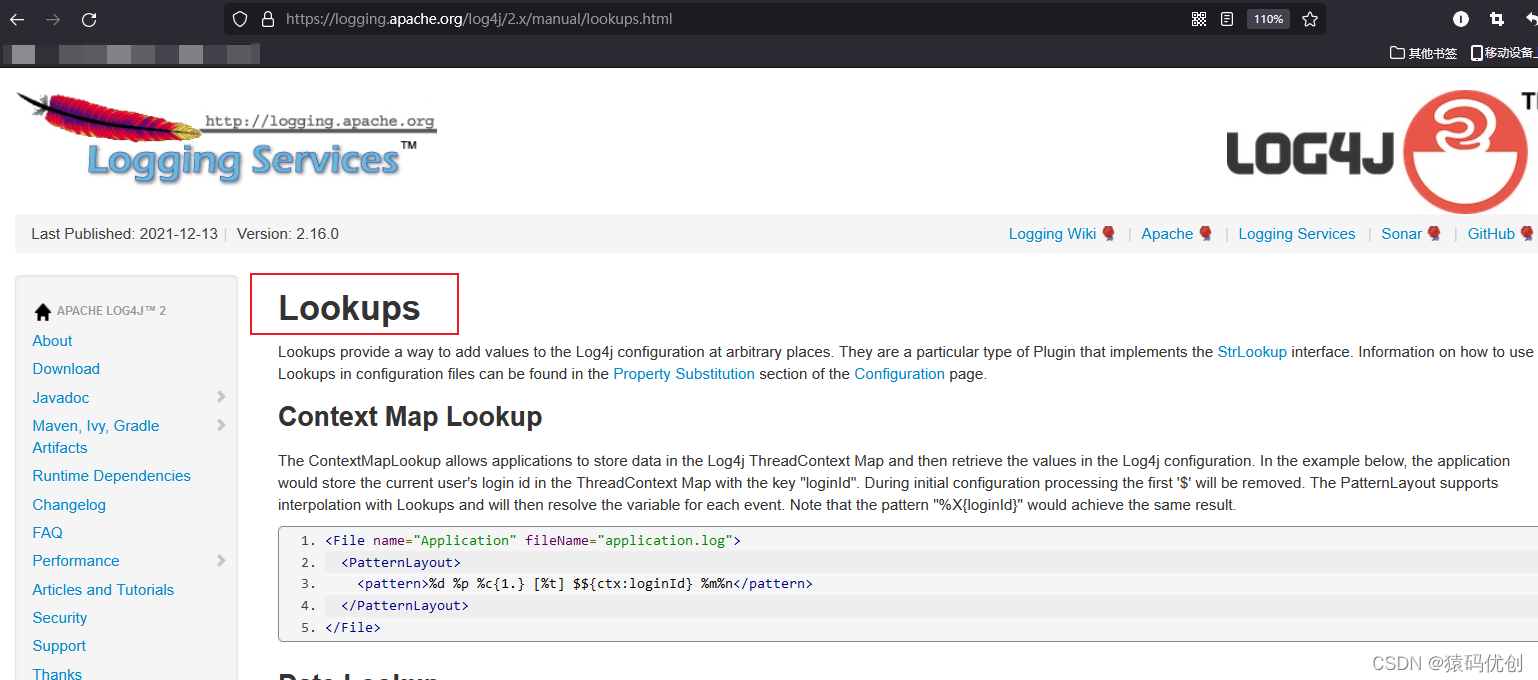This screenshot has width=1538, height=680.
Task: Click the GitHub link in the header bar
Action: tap(1491, 234)
